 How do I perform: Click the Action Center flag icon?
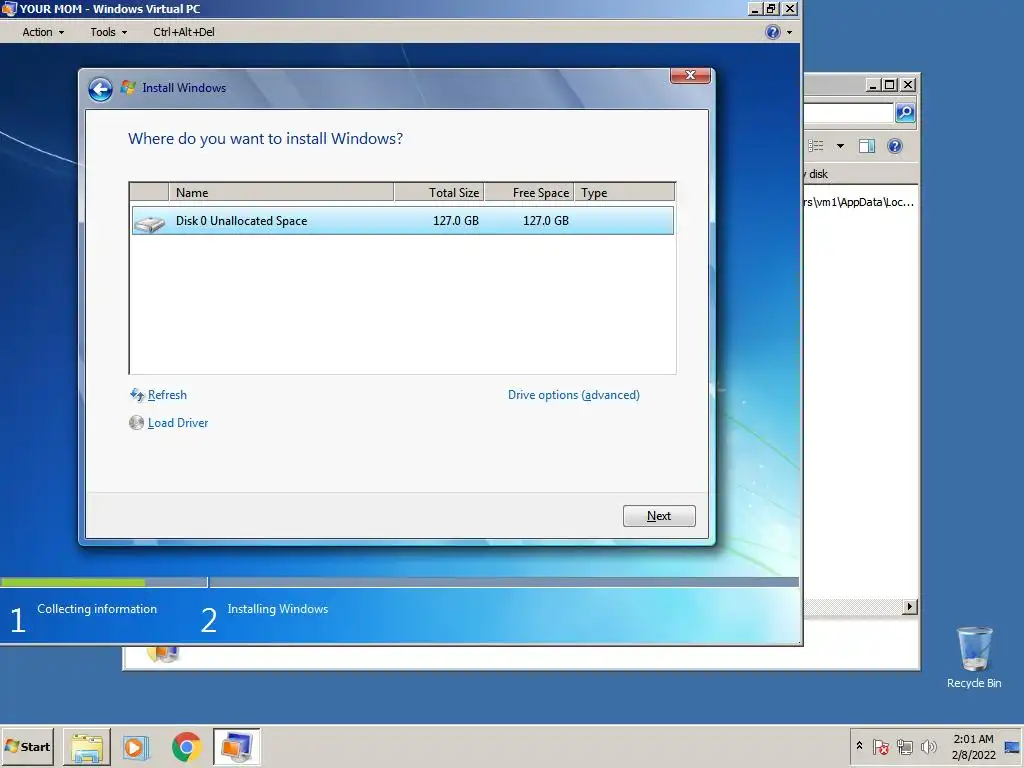click(x=880, y=746)
